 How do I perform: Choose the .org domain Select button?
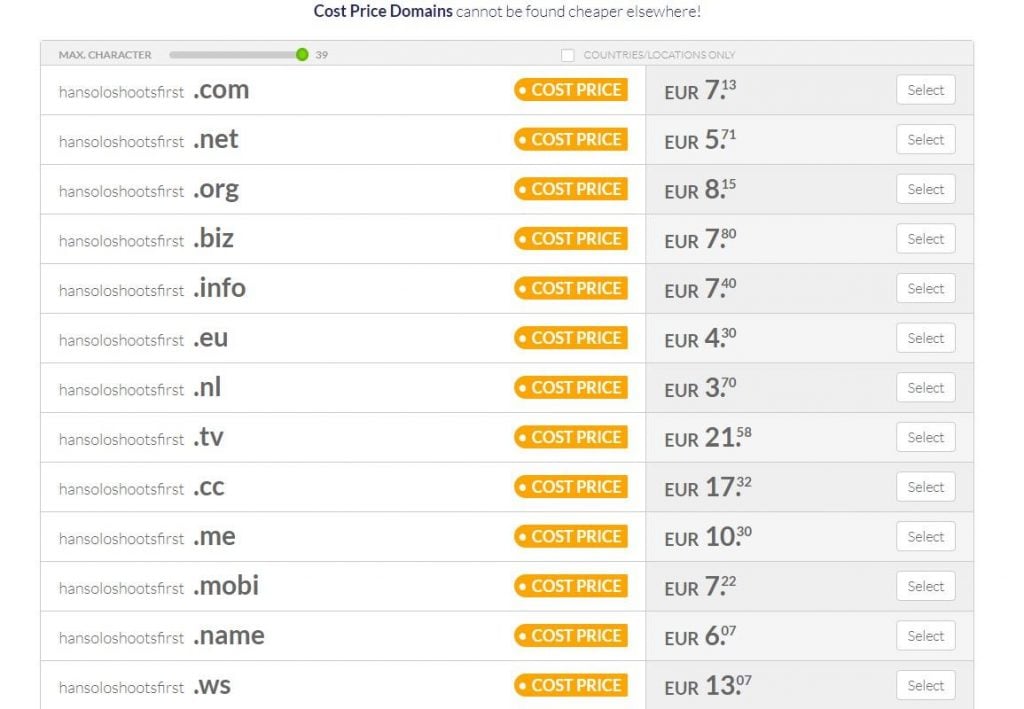pos(925,189)
